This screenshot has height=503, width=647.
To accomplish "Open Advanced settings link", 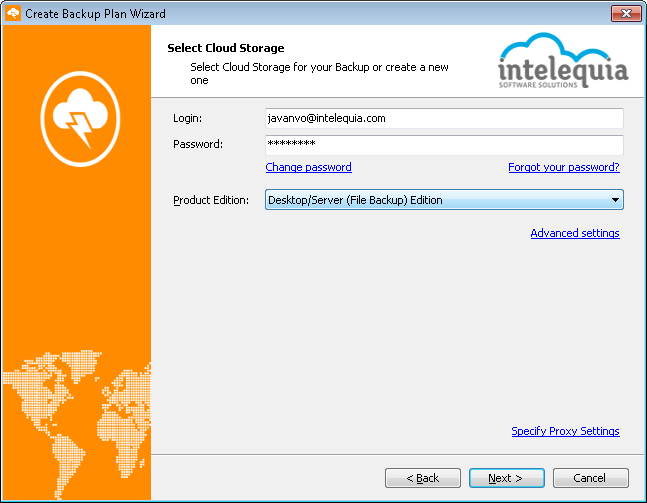I will [x=575, y=233].
